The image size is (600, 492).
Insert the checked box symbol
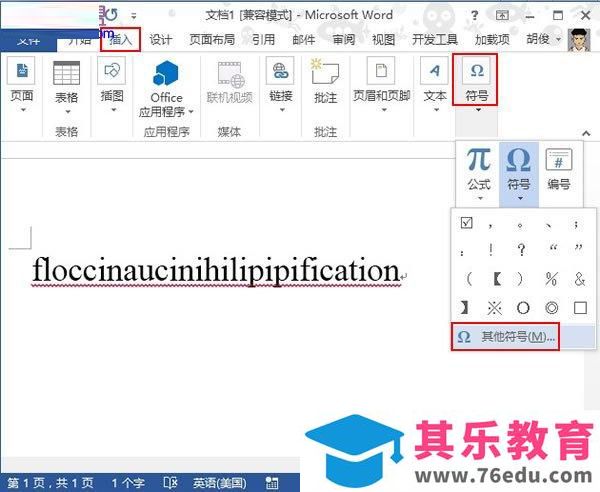pyautogui.click(x=466, y=223)
